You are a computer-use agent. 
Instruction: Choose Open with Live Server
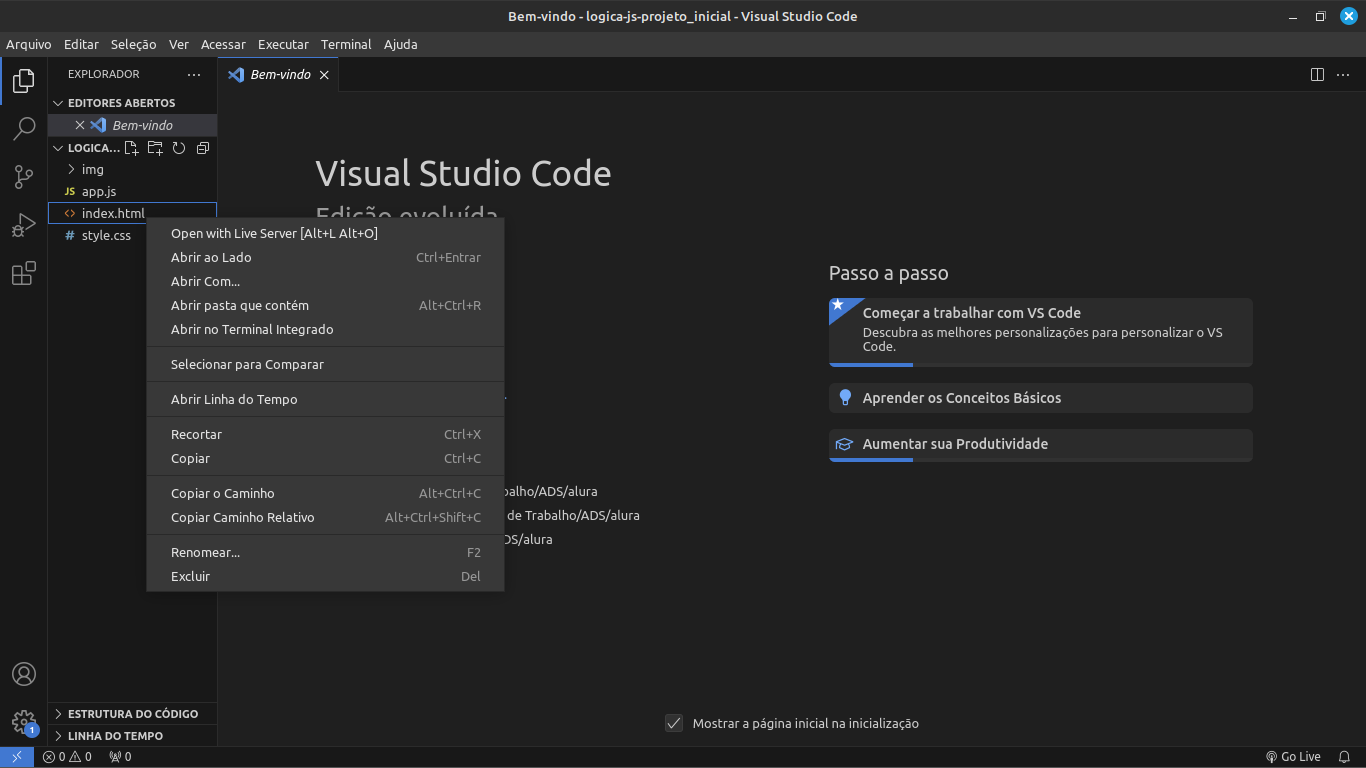[325, 234]
